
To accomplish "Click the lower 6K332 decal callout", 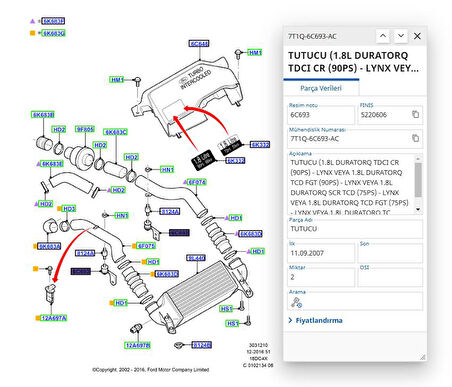I will (x=235, y=161).
